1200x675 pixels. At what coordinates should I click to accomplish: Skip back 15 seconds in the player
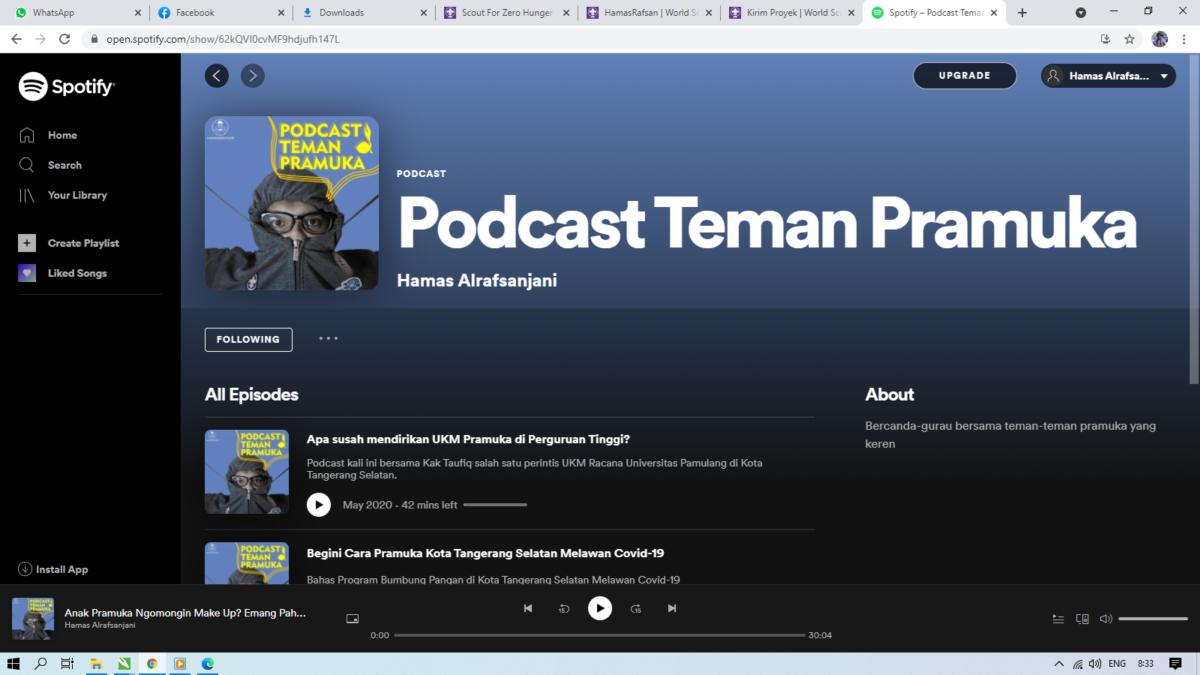click(564, 608)
